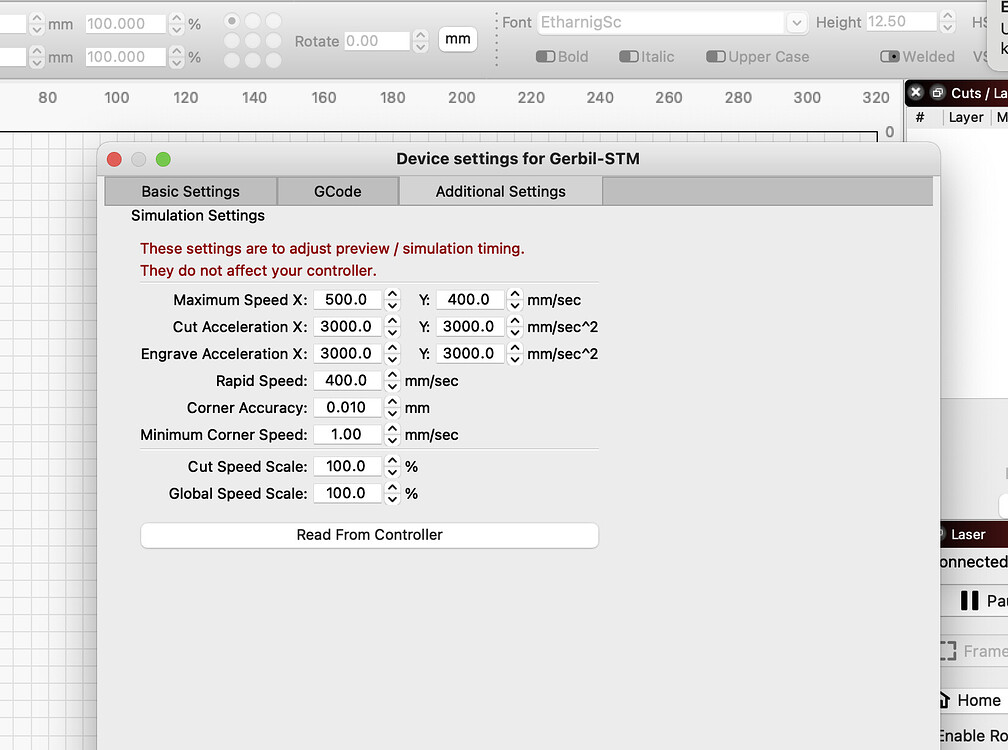This screenshot has width=1008, height=750.
Task: Click Read From Controller
Action: click(x=369, y=535)
